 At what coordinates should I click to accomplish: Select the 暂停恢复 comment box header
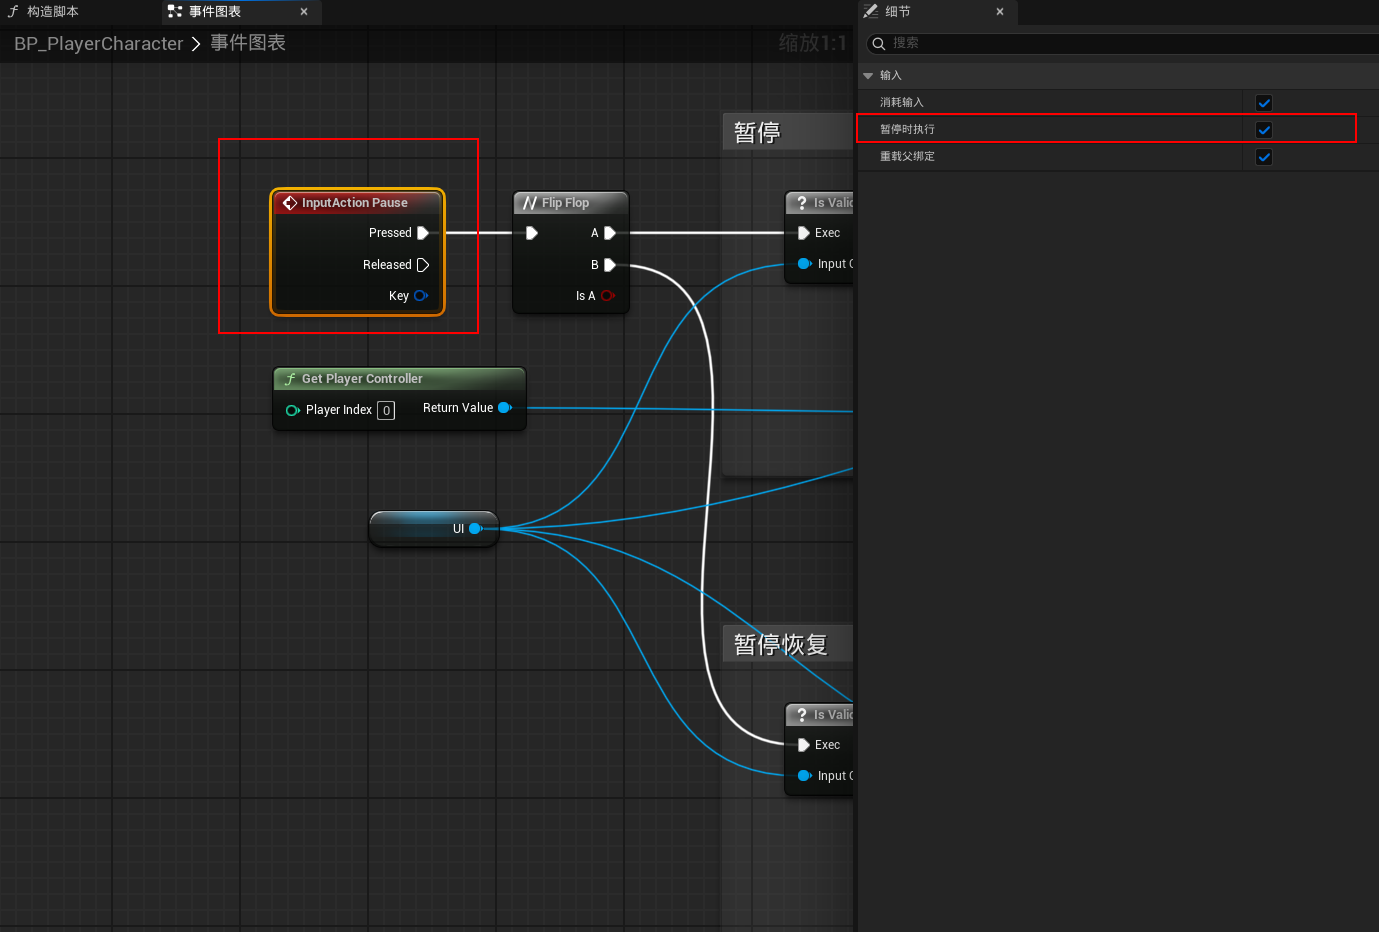(788, 644)
